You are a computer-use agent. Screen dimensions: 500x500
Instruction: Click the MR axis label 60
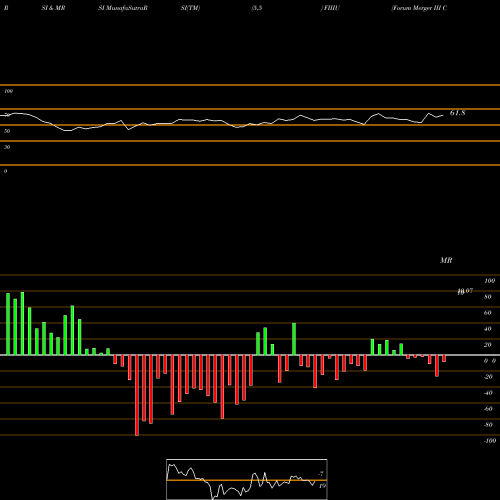point(487,313)
